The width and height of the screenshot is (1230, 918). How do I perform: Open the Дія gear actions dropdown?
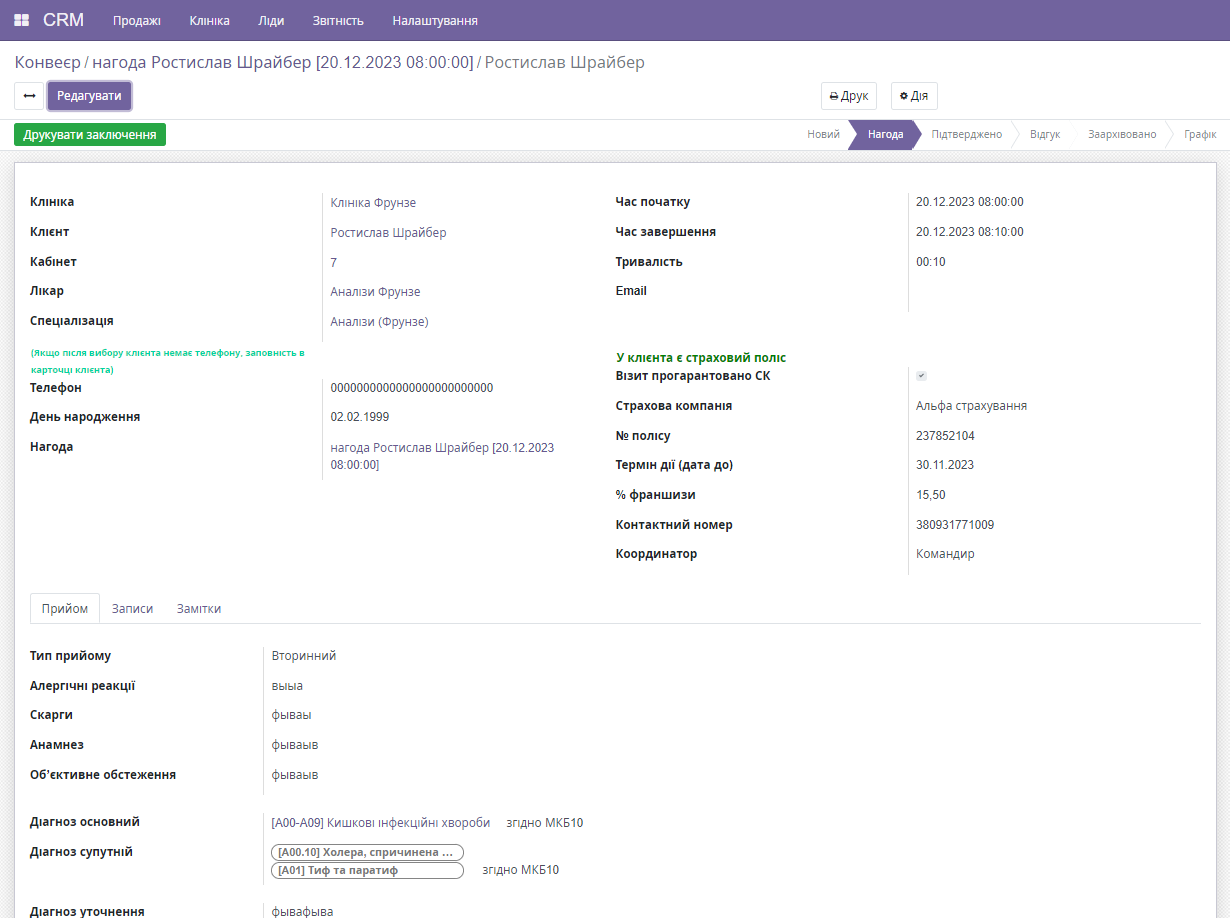point(913,96)
